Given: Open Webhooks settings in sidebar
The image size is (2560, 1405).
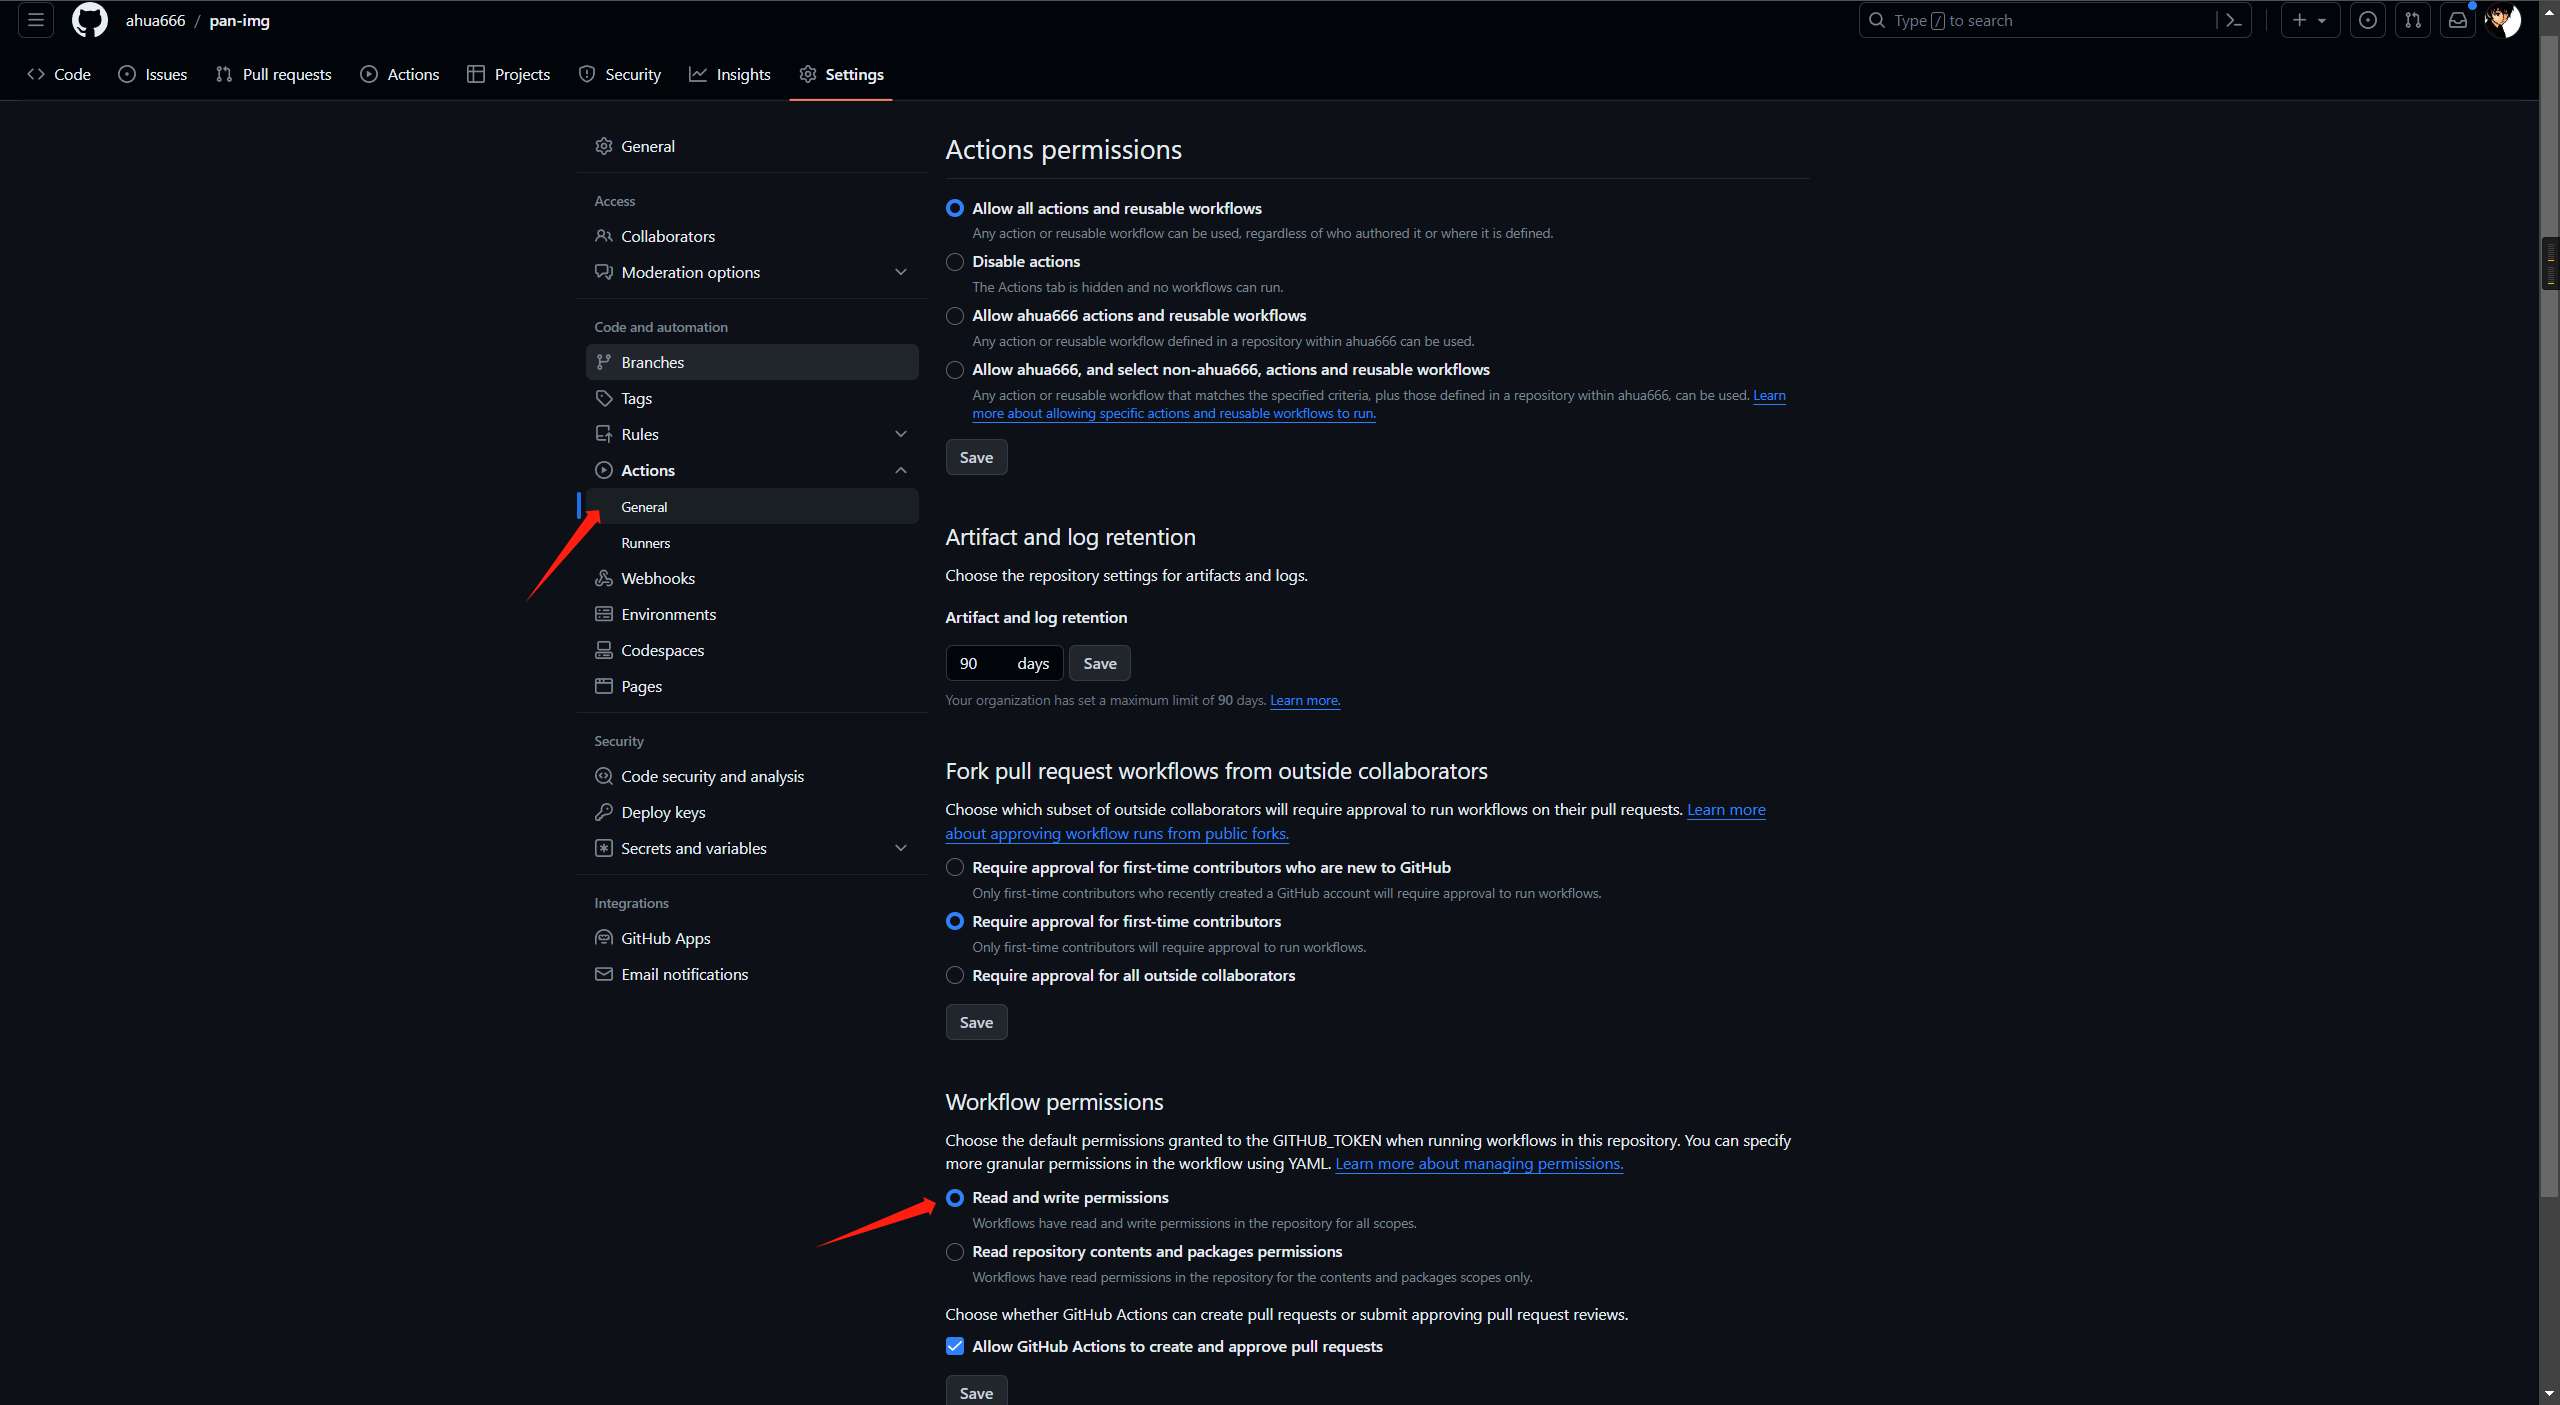Looking at the screenshot, I should point(657,578).
